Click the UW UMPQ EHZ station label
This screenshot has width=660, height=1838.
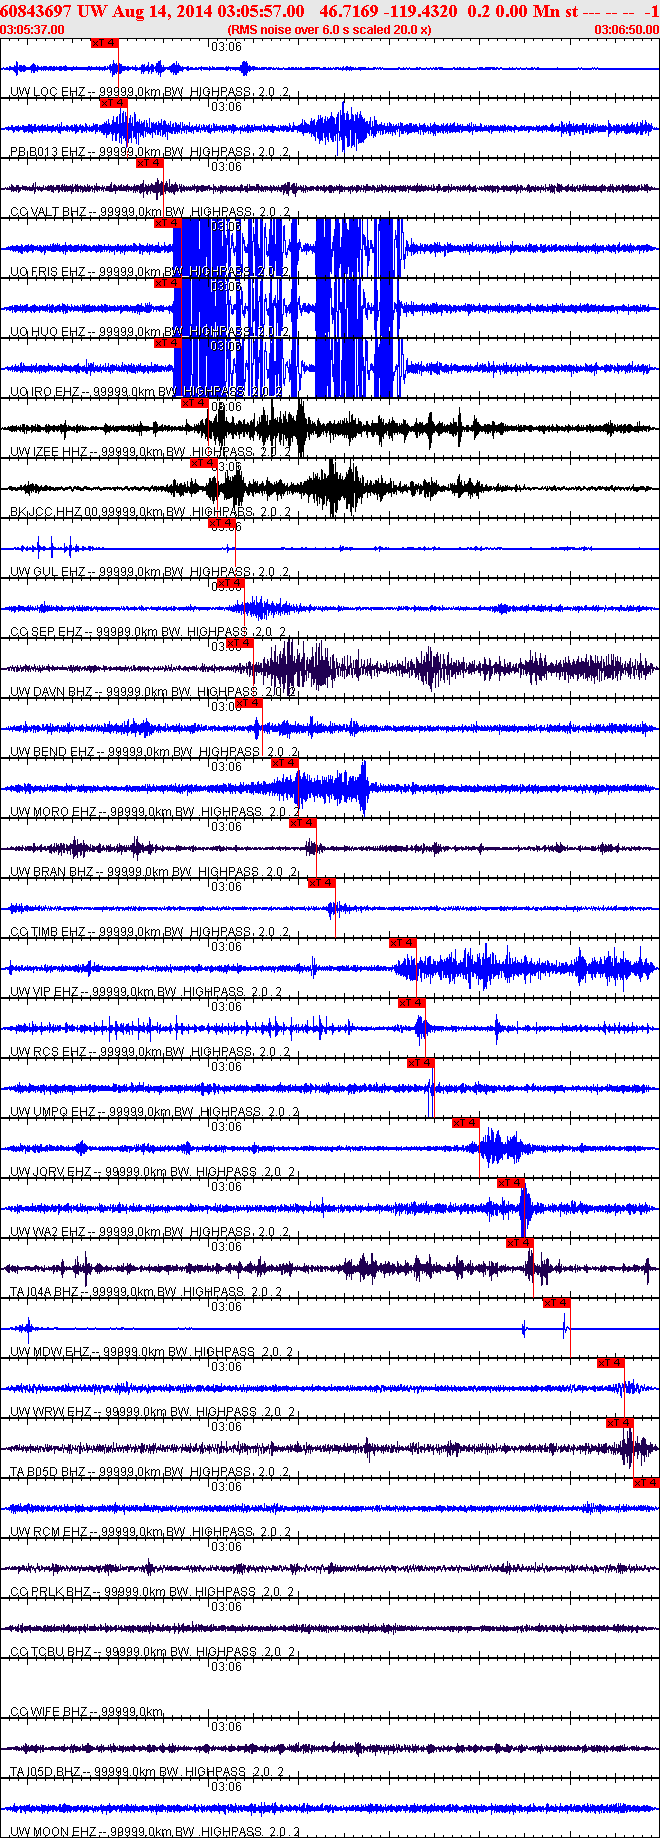tap(53, 1112)
